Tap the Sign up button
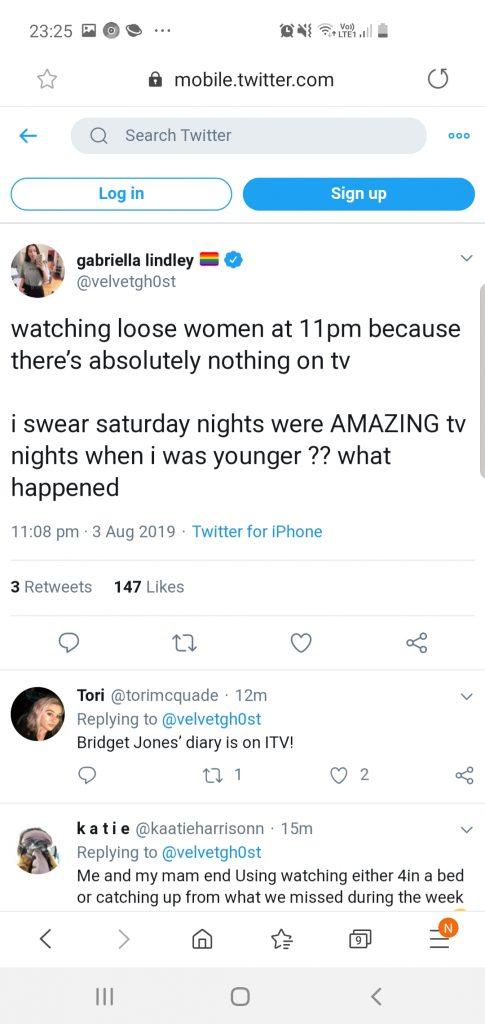Image resolution: width=485 pixels, height=1024 pixels. 359,194
